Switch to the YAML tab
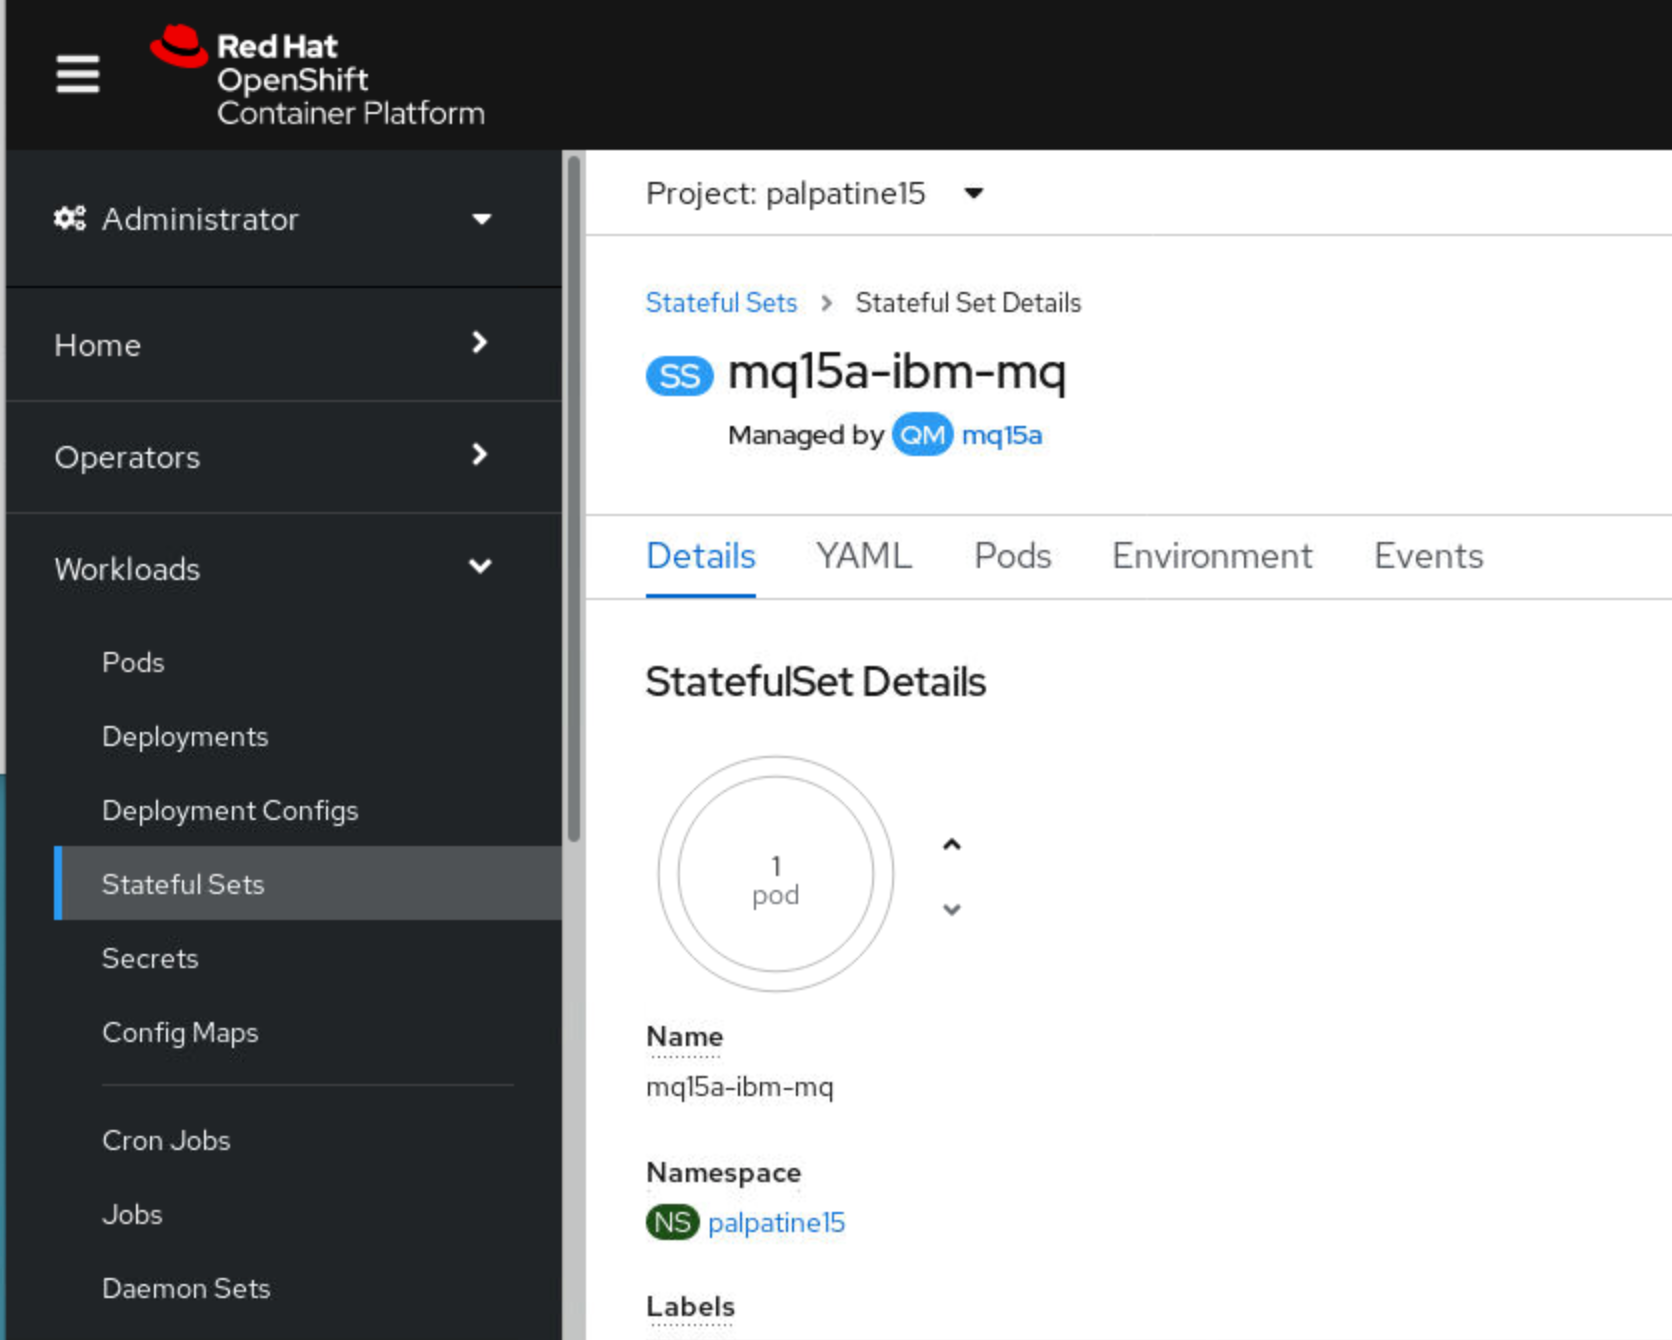Image resolution: width=1672 pixels, height=1340 pixels. (864, 556)
